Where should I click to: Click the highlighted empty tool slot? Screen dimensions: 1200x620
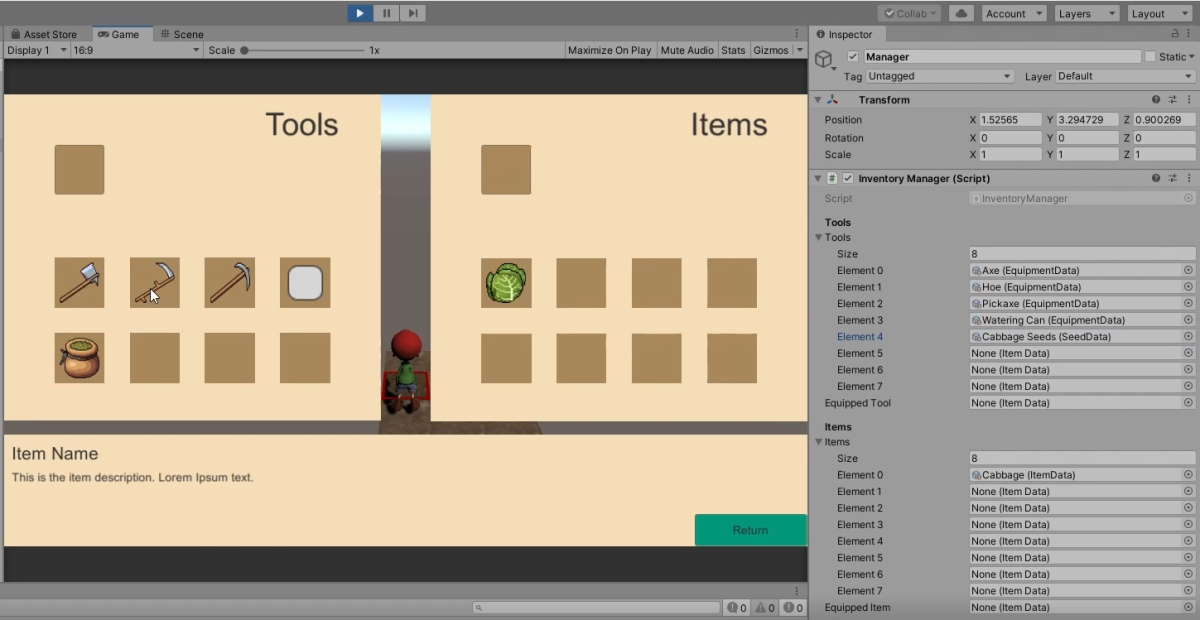point(304,282)
